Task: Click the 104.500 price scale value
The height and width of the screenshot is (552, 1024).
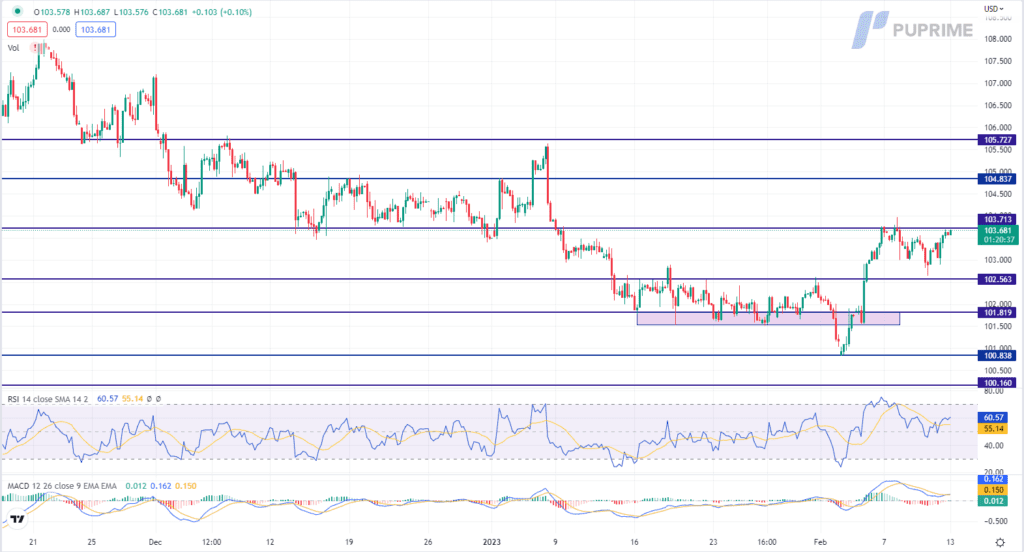Action: 997,194
